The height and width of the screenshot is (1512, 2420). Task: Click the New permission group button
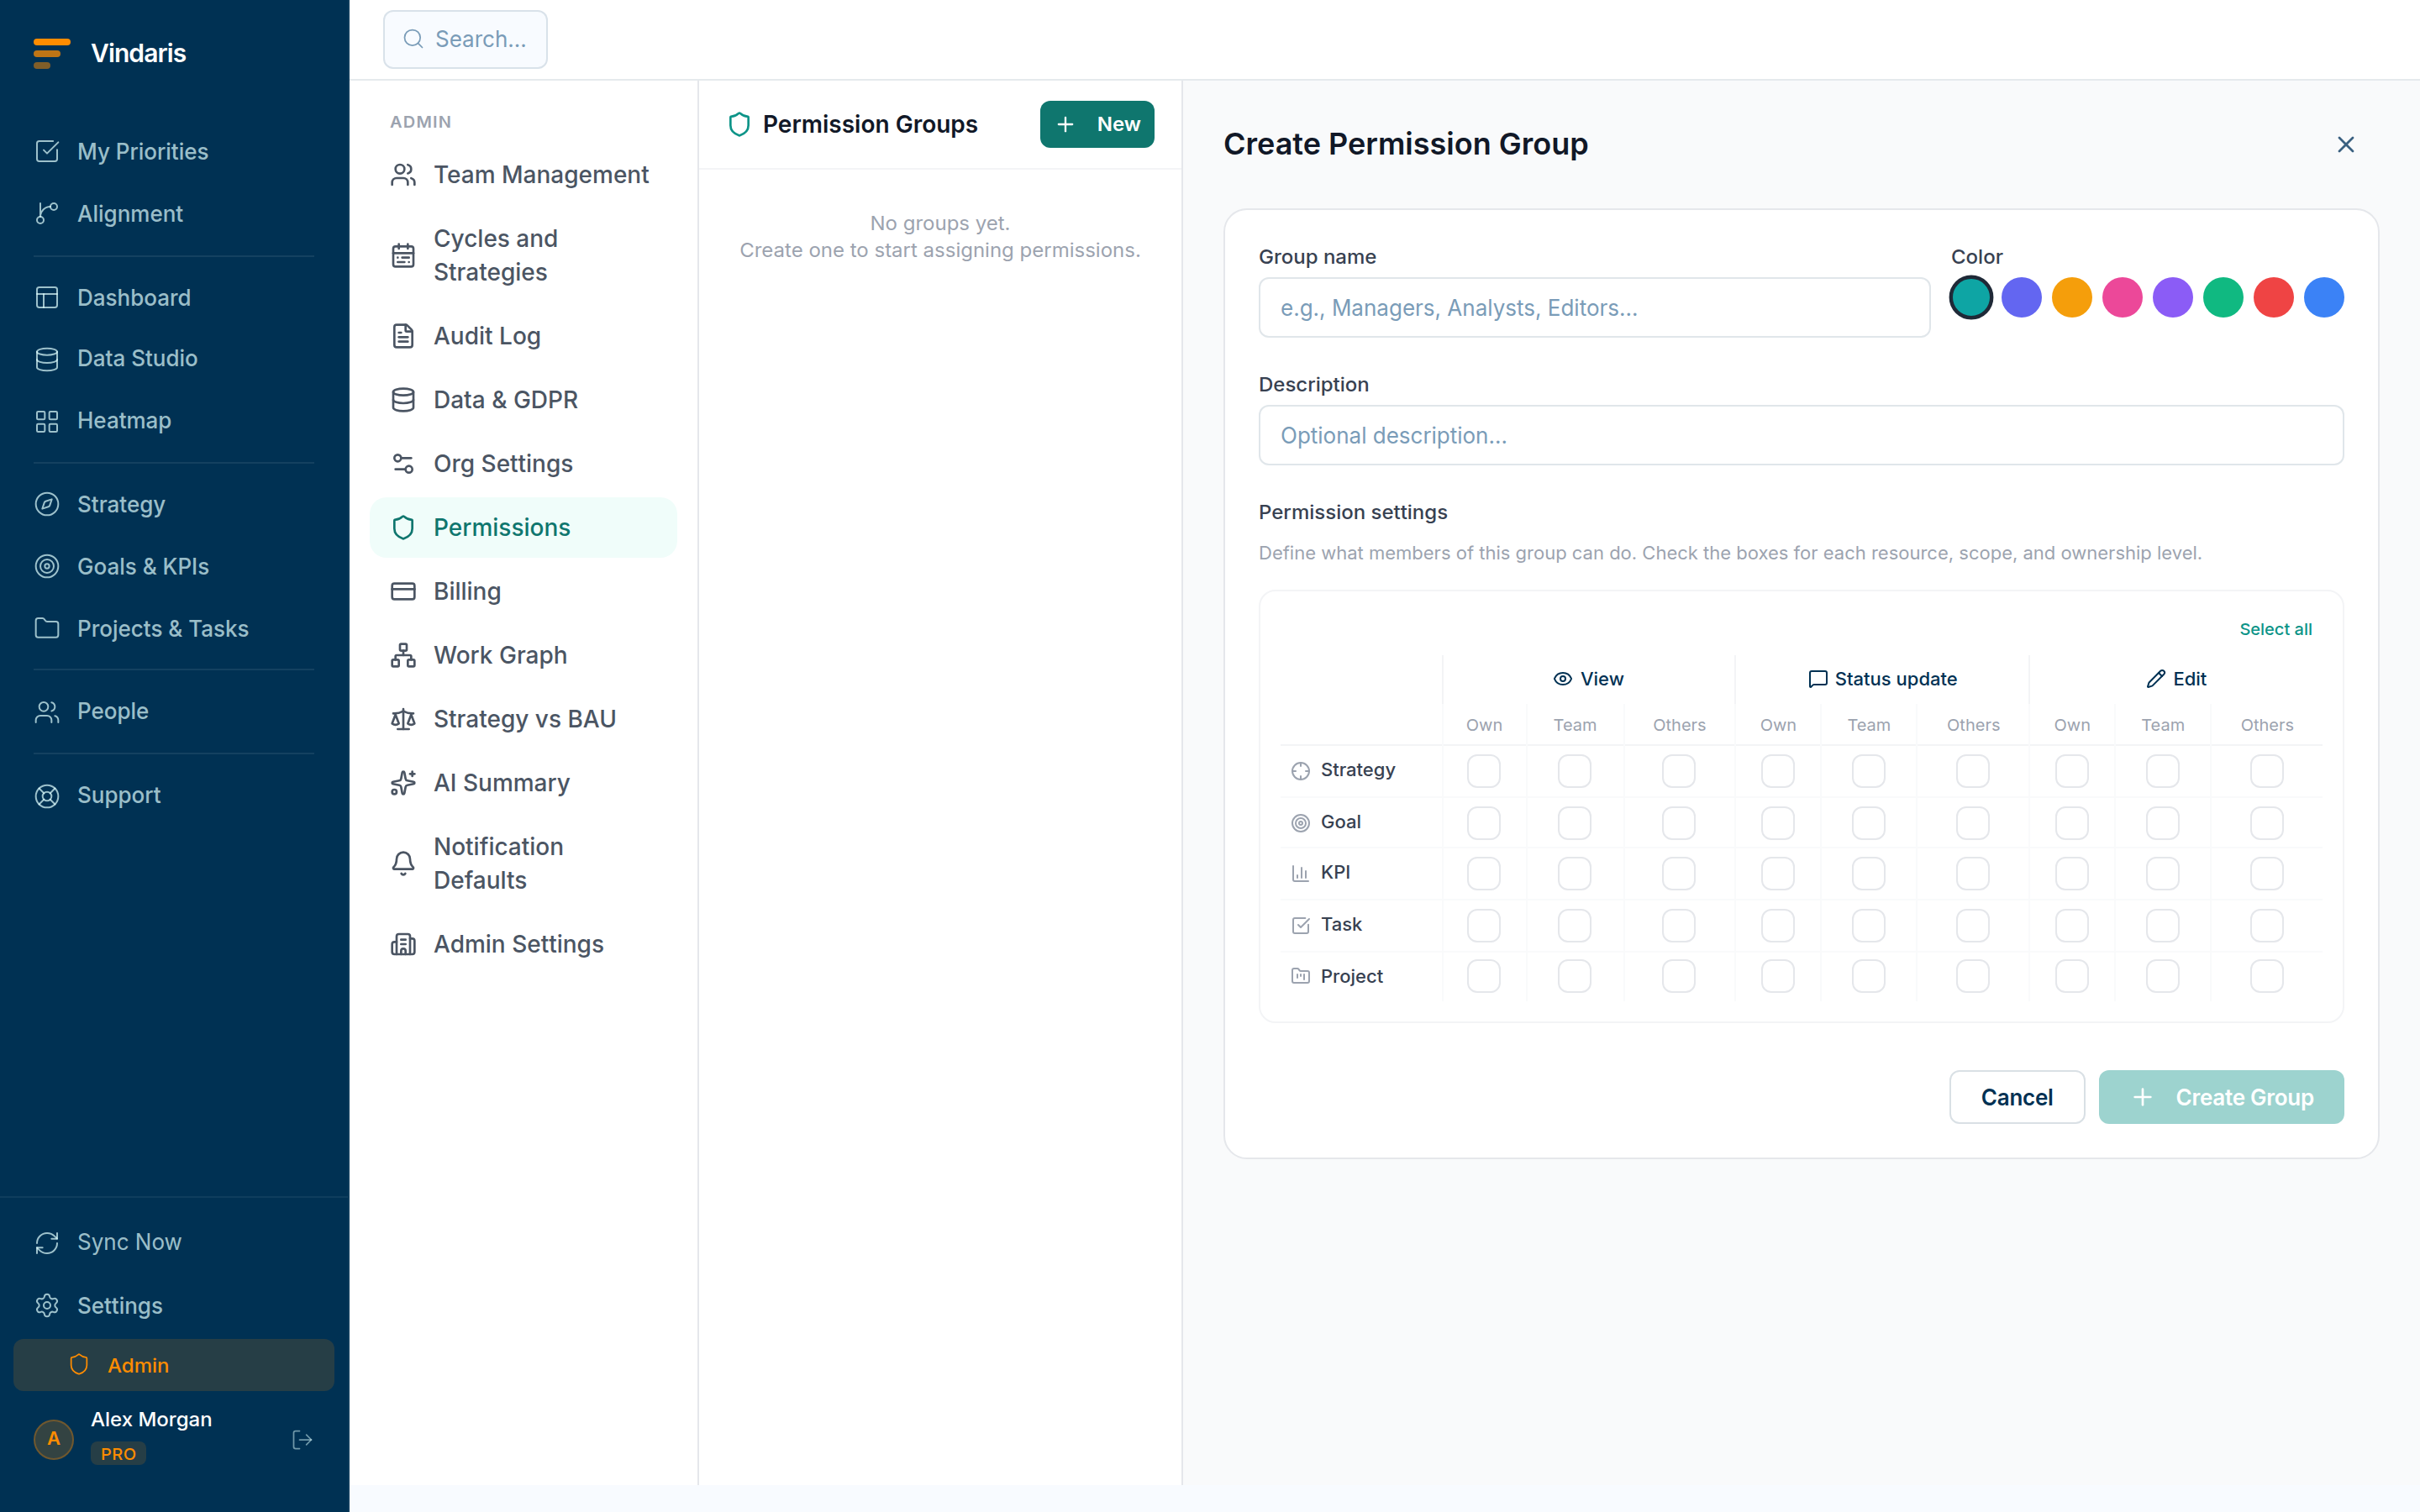coord(1097,124)
